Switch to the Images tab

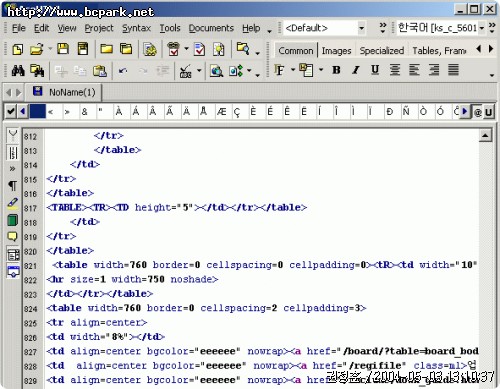[x=336, y=51]
